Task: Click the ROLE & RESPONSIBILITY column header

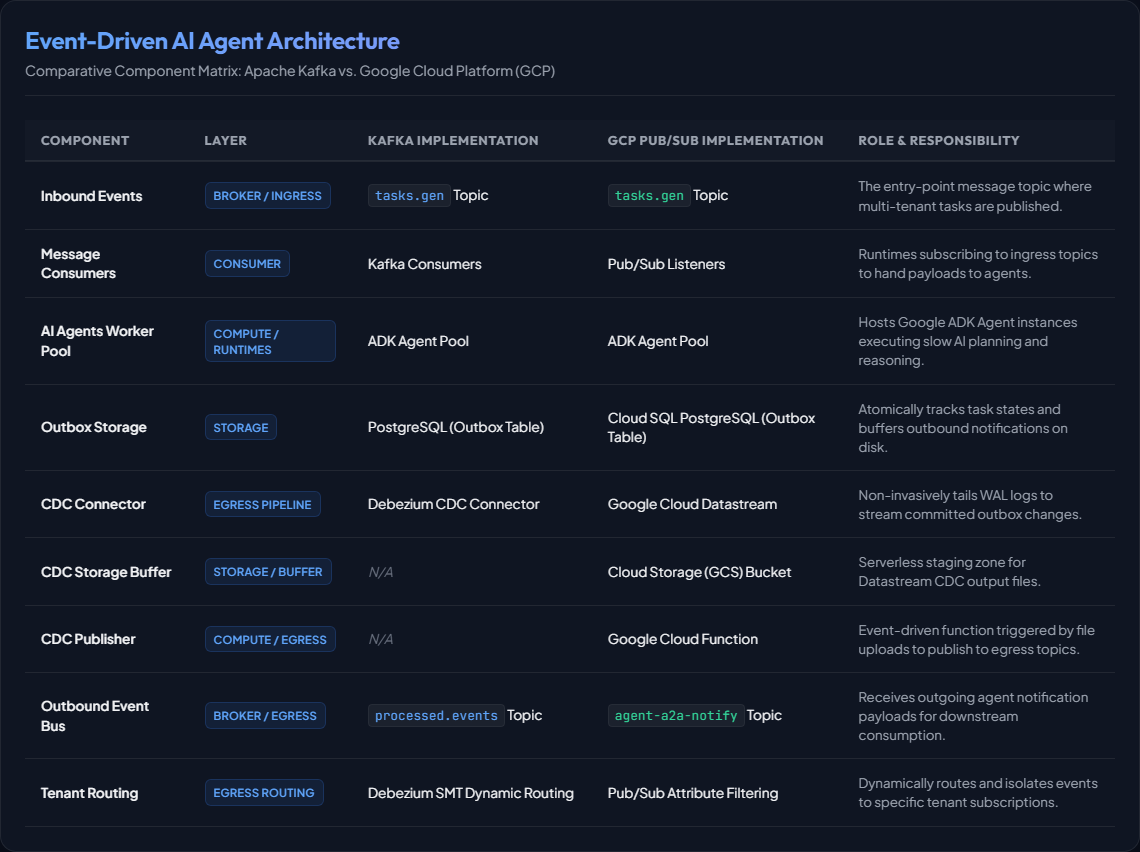Action: (939, 140)
